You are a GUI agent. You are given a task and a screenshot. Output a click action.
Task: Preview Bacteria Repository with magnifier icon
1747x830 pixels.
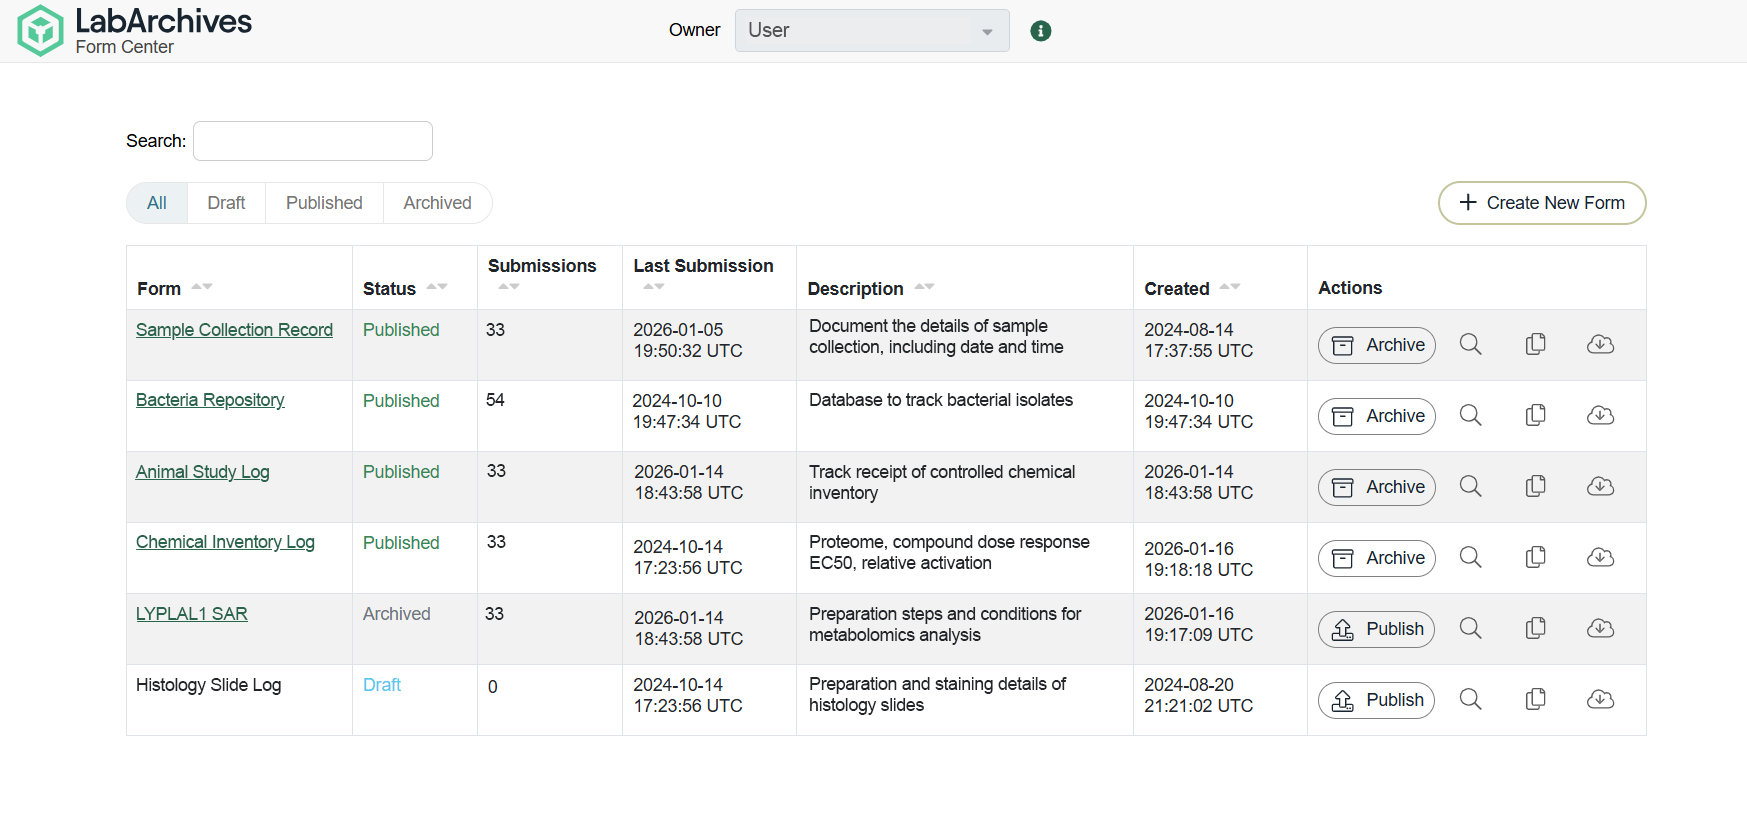pyautogui.click(x=1470, y=415)
